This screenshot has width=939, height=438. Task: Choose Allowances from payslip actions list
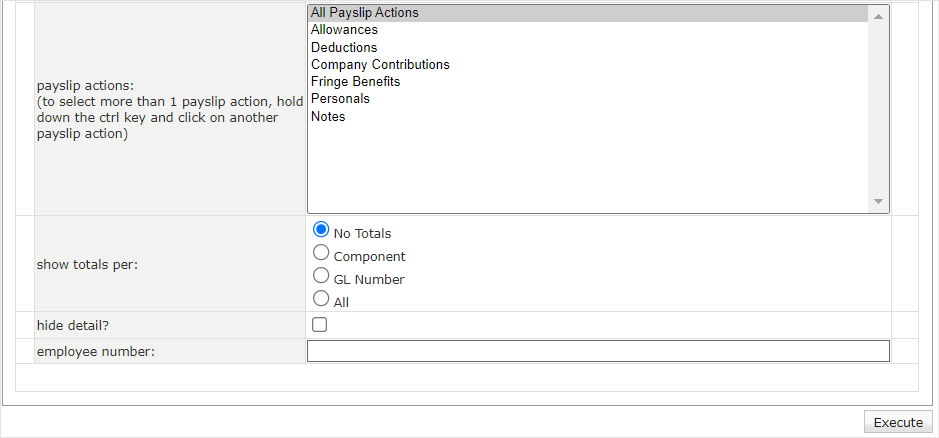344,30
